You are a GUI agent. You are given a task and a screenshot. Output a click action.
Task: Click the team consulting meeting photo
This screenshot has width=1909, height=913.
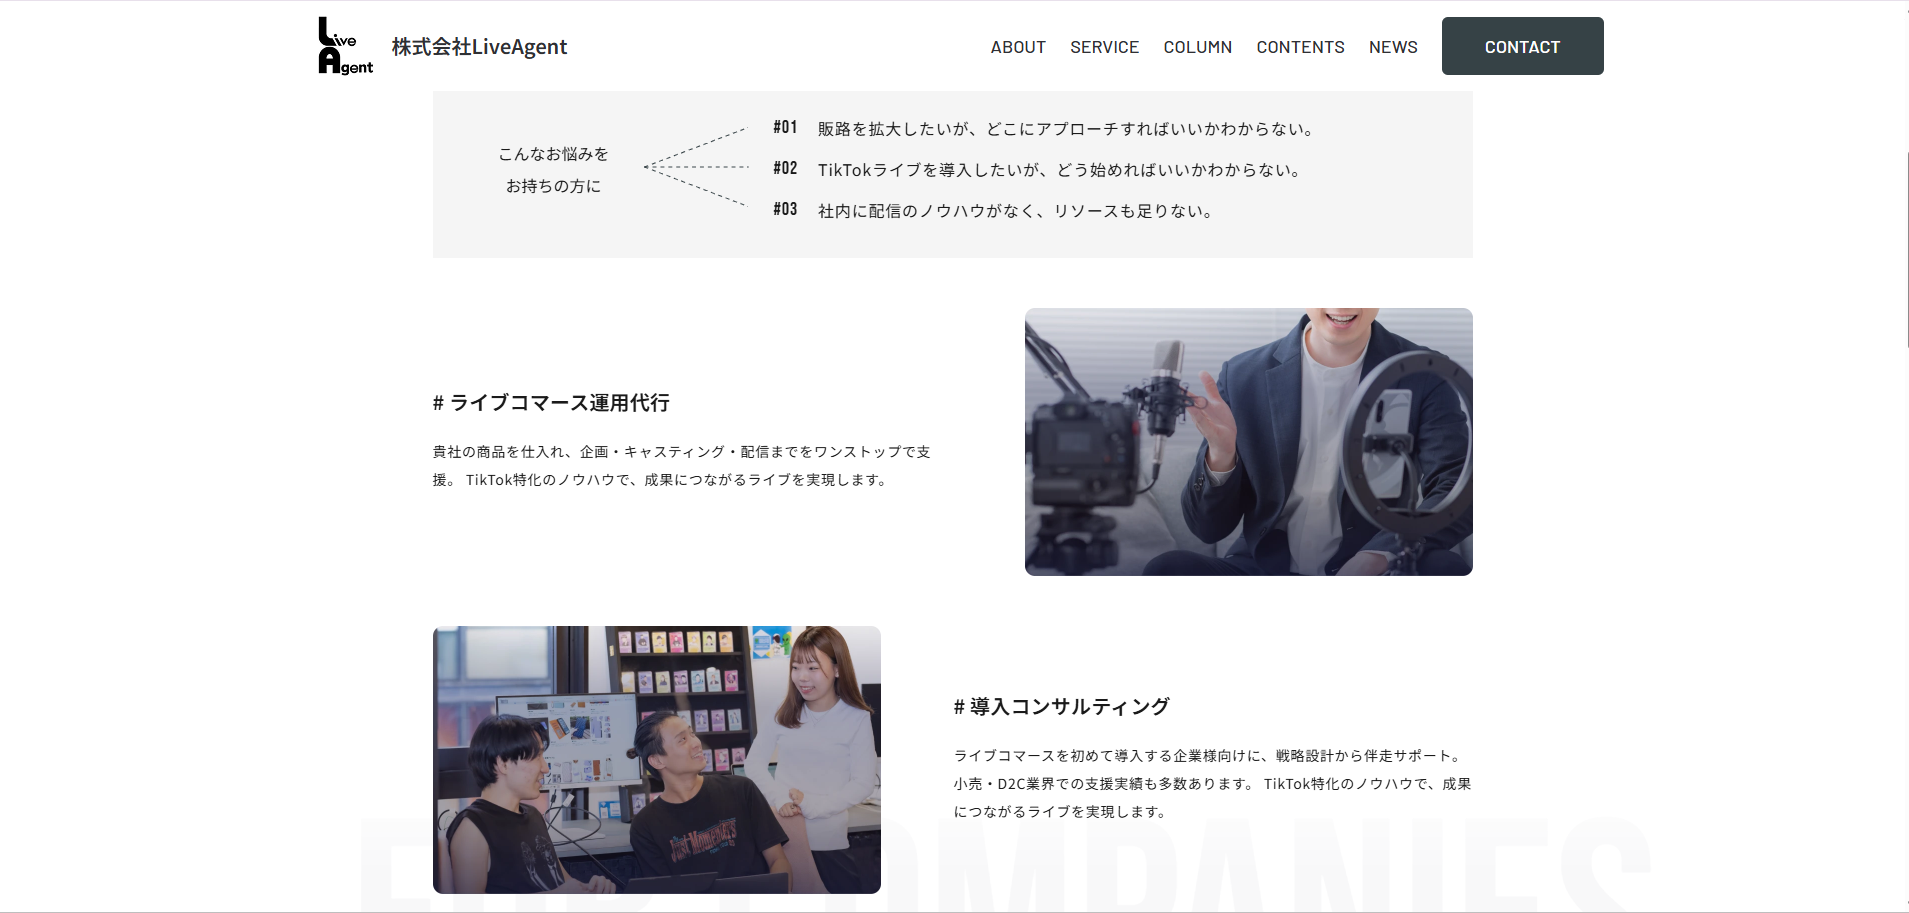click(656, 759)
